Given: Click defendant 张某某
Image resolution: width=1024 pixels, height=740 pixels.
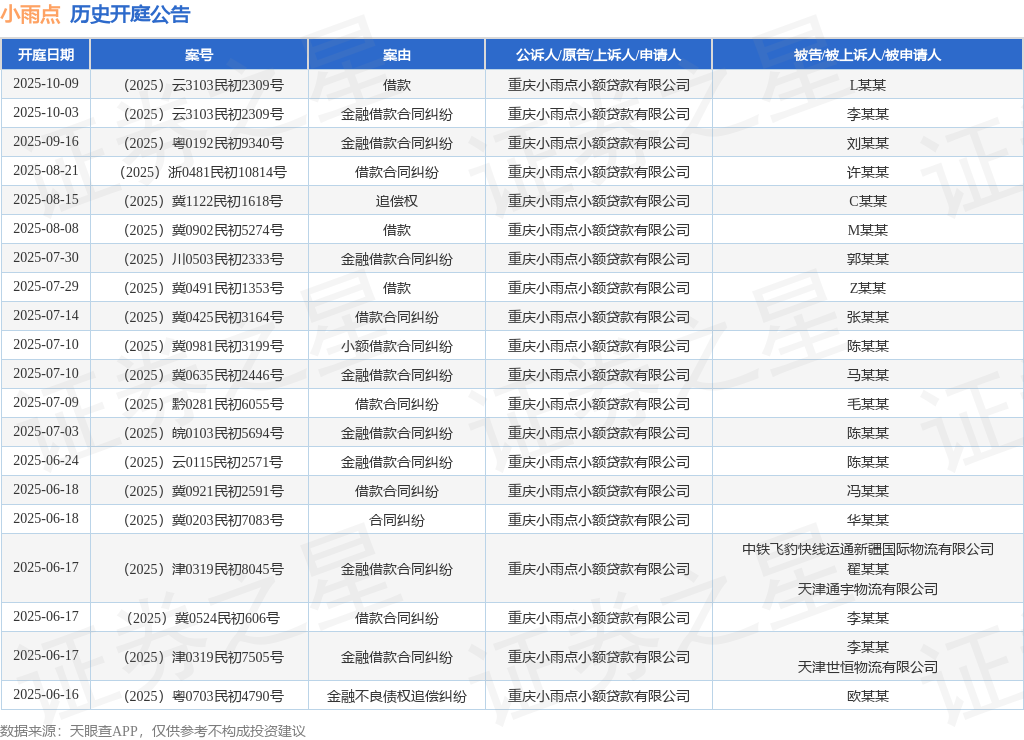Looking at the screenshot, I should click(x=867, y=317).
